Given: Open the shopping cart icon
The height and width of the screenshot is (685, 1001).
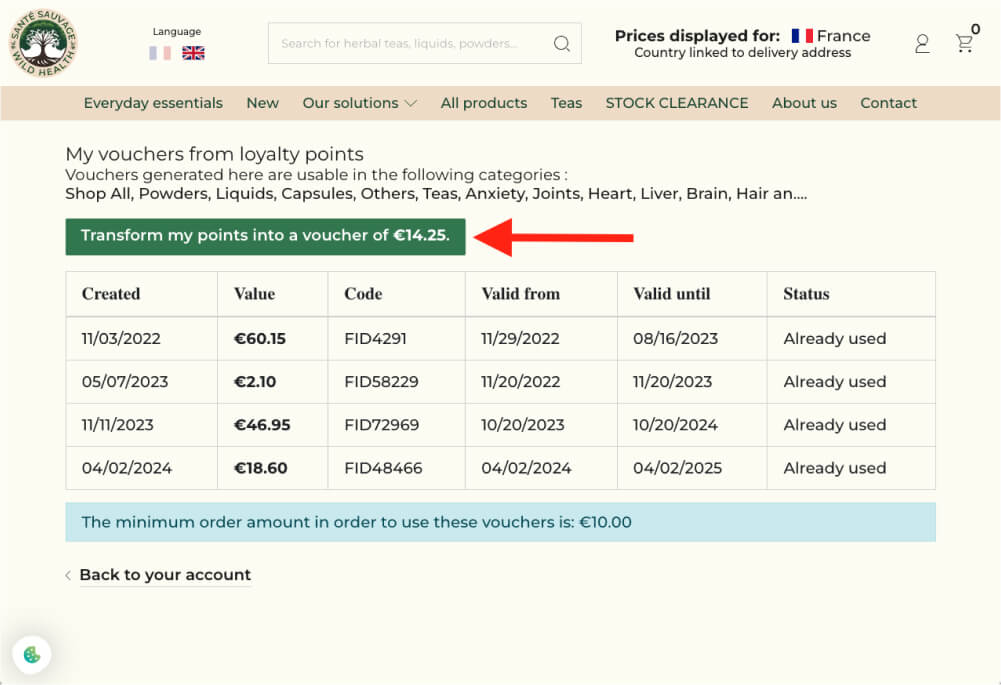Looking at the screenshot, I should pyautogui.click(x=964, y=43).
